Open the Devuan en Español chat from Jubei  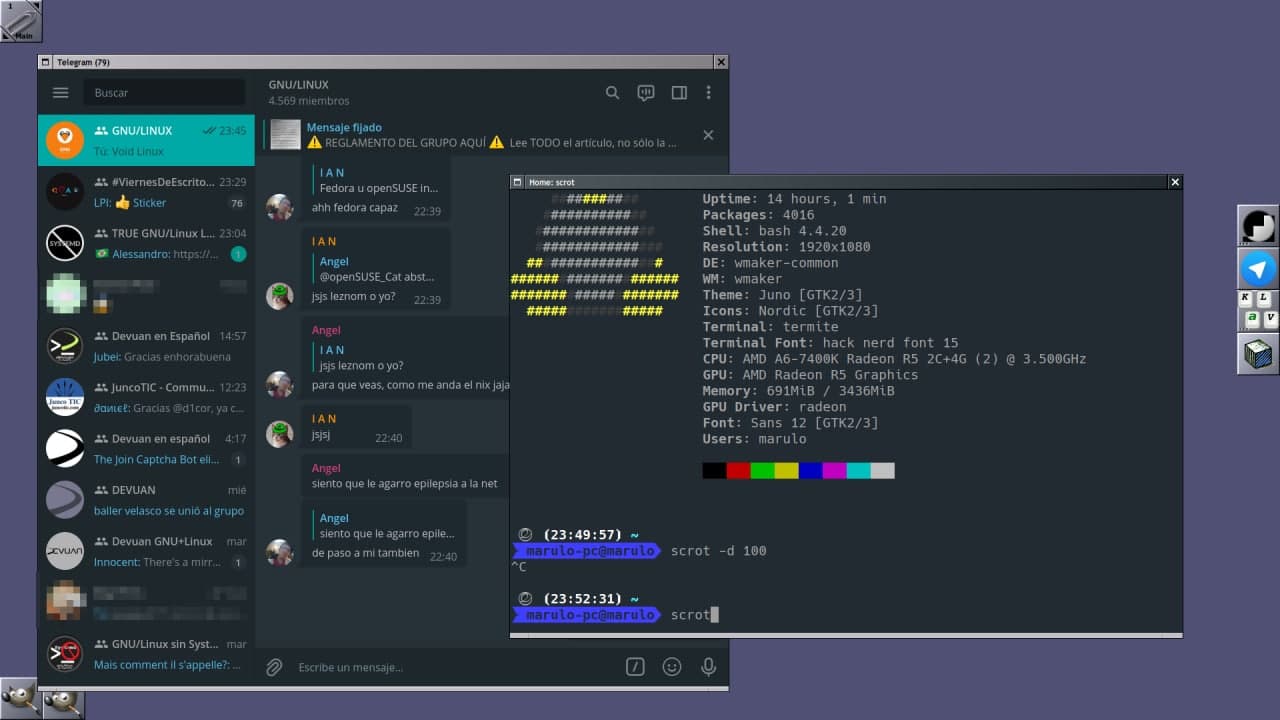tap(146, 346)
